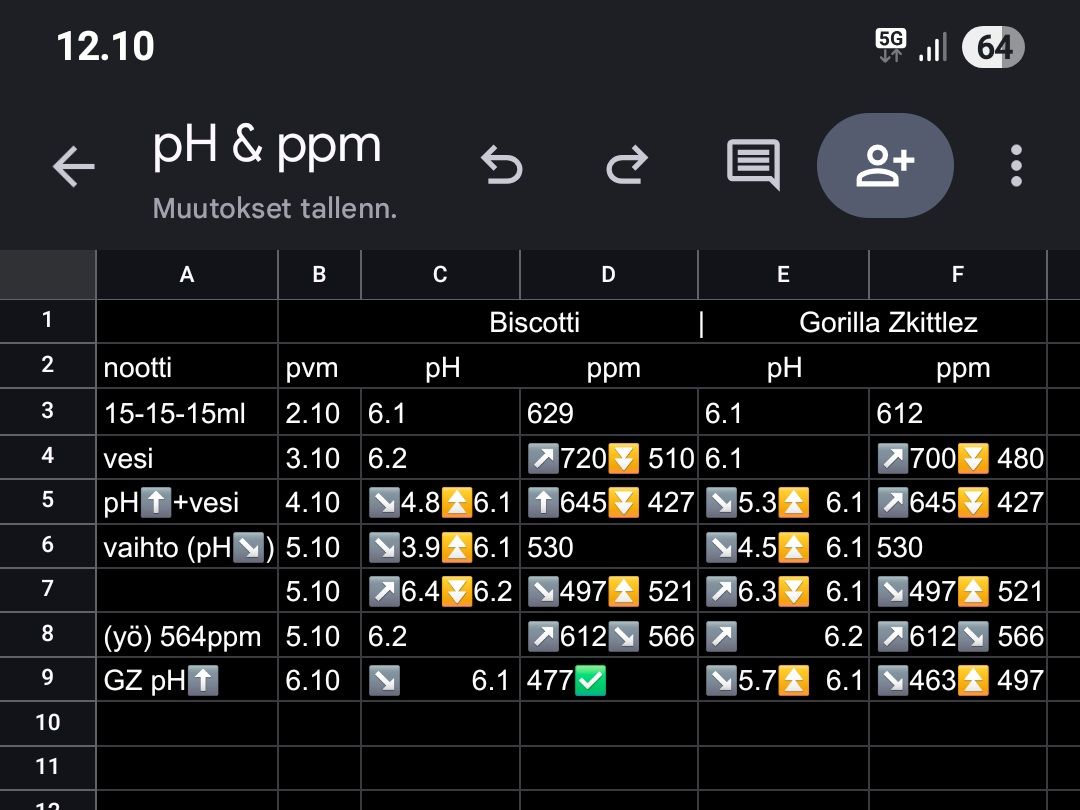Tap the document title pH & ppm
Viewport: 1080px width, 810px height.
click(267, 146)
